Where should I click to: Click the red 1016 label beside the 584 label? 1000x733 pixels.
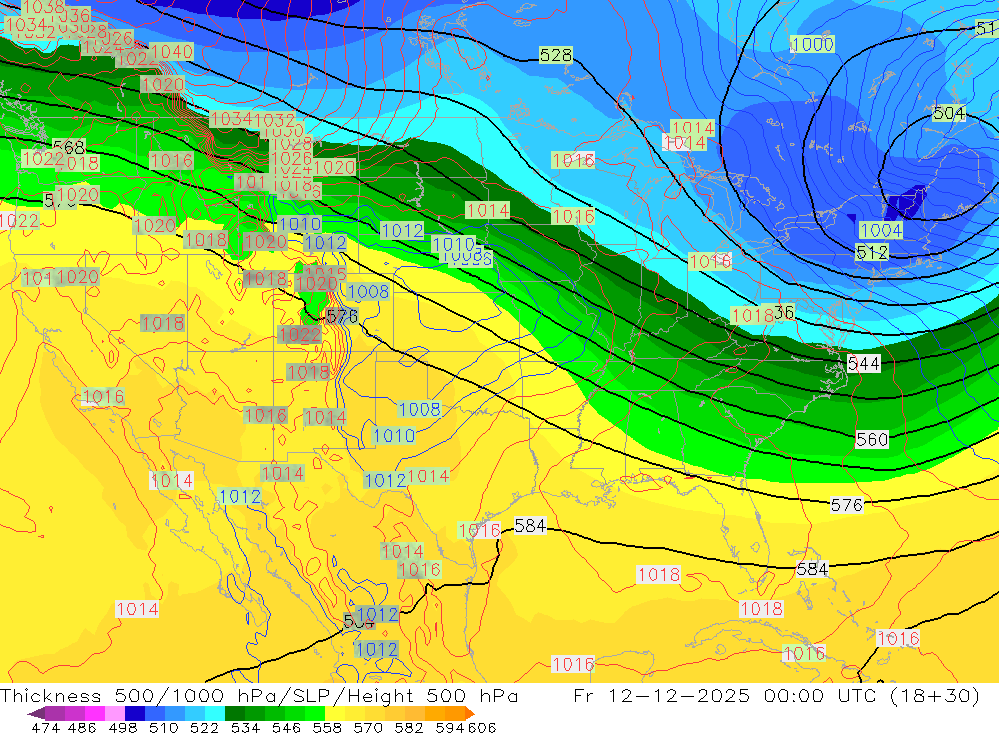[x=479, y=530]
